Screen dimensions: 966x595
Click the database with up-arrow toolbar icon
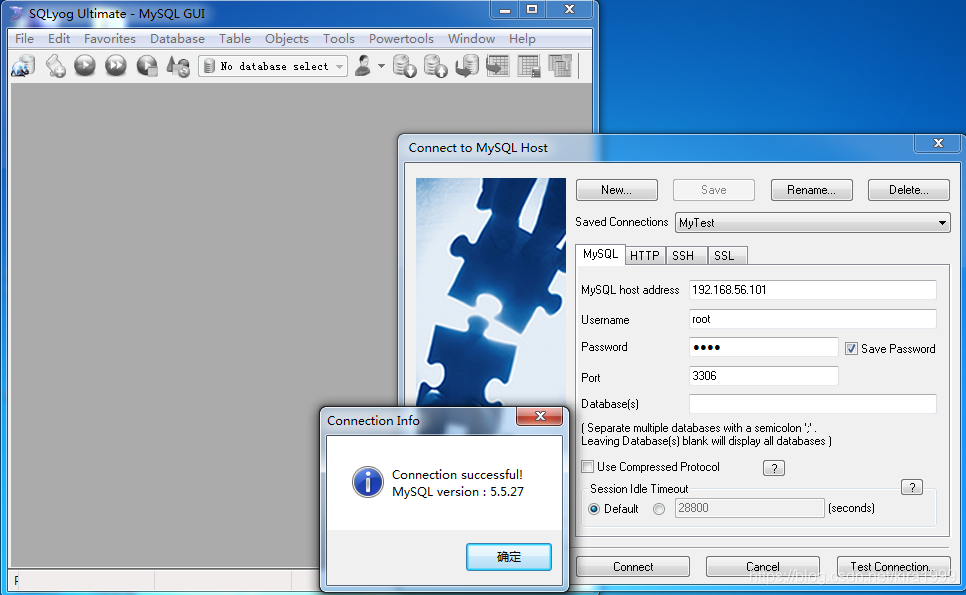click(x=436, y=66)
